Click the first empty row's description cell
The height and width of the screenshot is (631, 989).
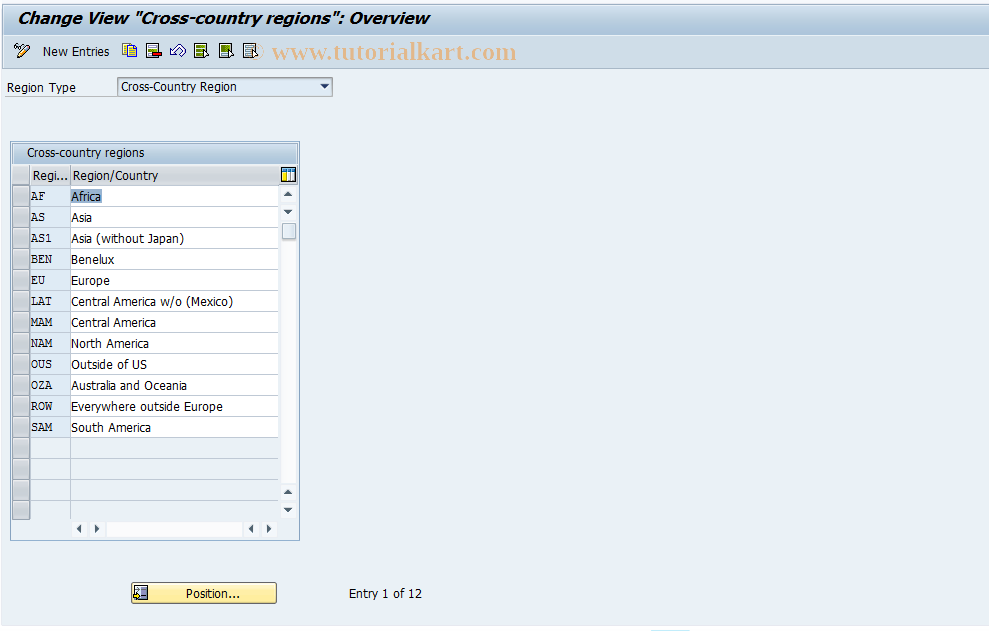(174, 448)
